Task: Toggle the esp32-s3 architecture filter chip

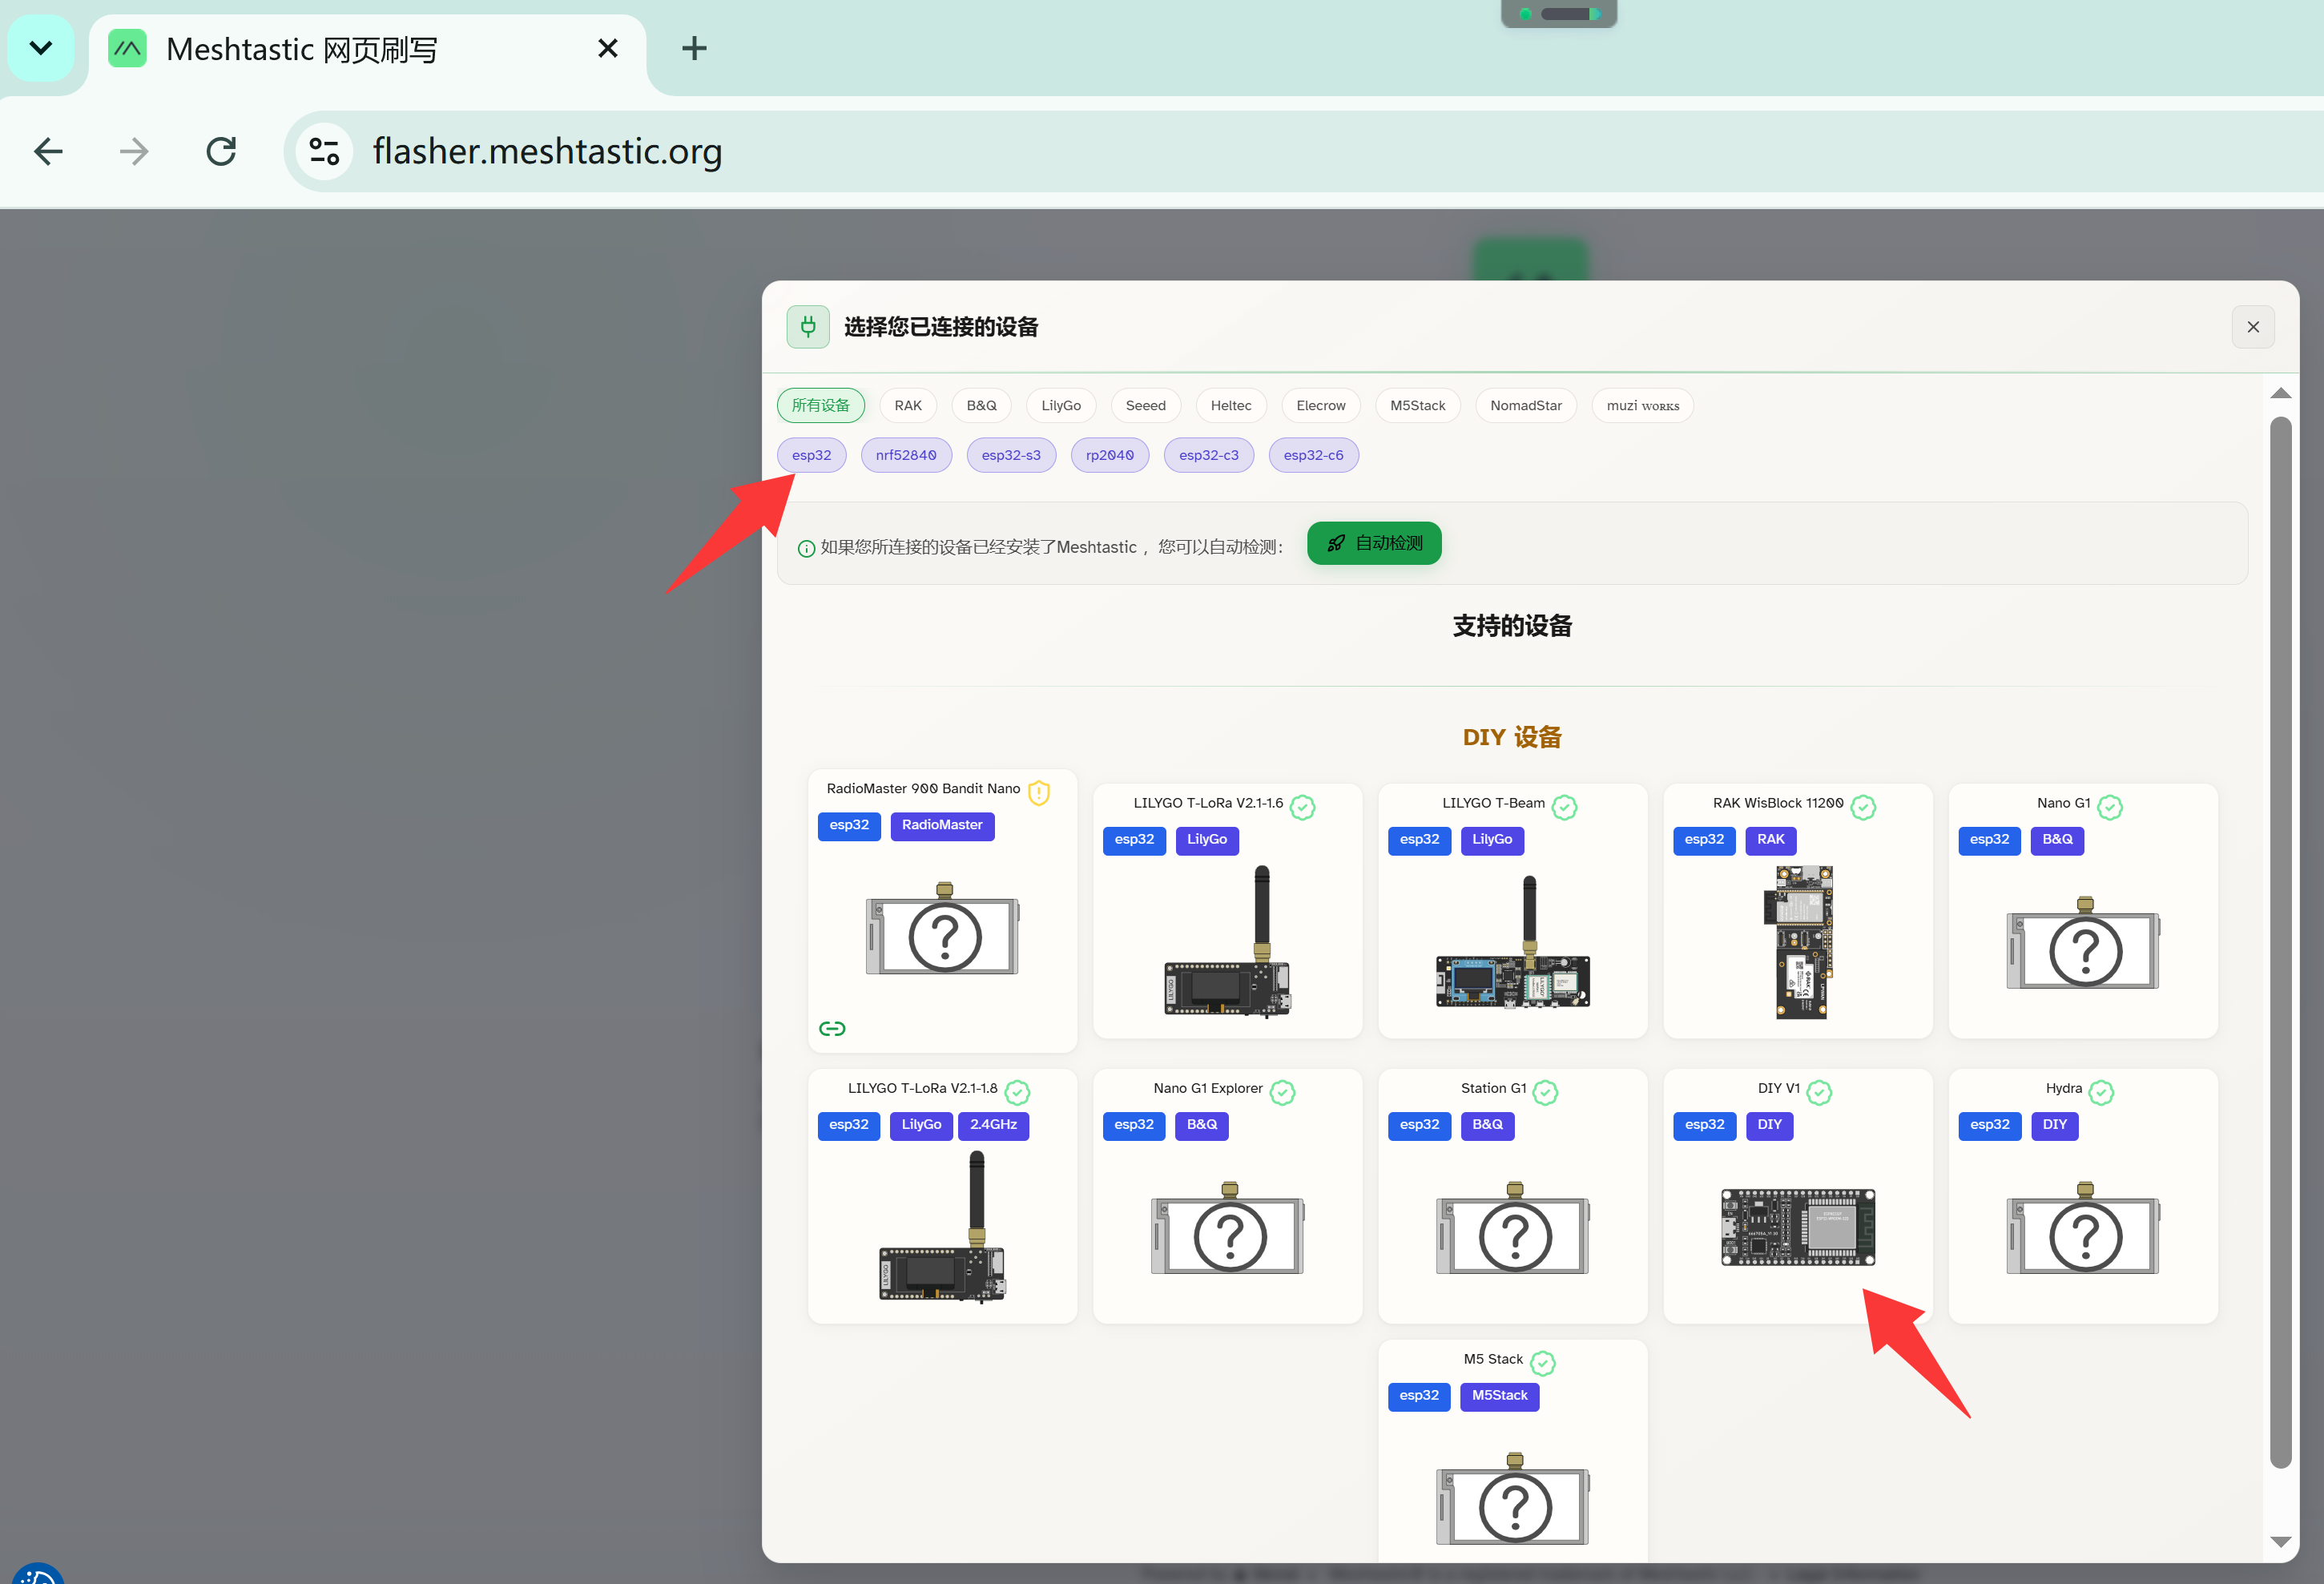Action: point(1011,455)
